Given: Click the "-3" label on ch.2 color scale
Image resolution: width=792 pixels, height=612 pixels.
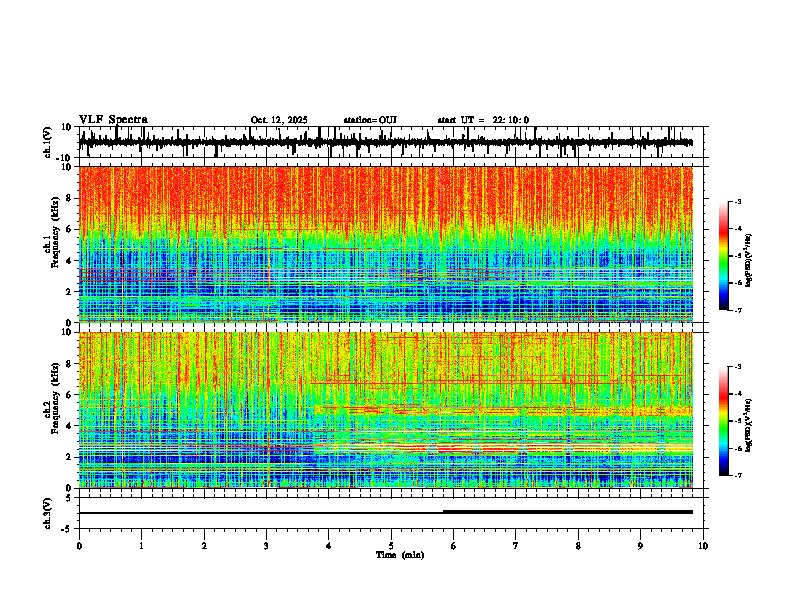Looking at the screenshot, I should tap(738, 367).
